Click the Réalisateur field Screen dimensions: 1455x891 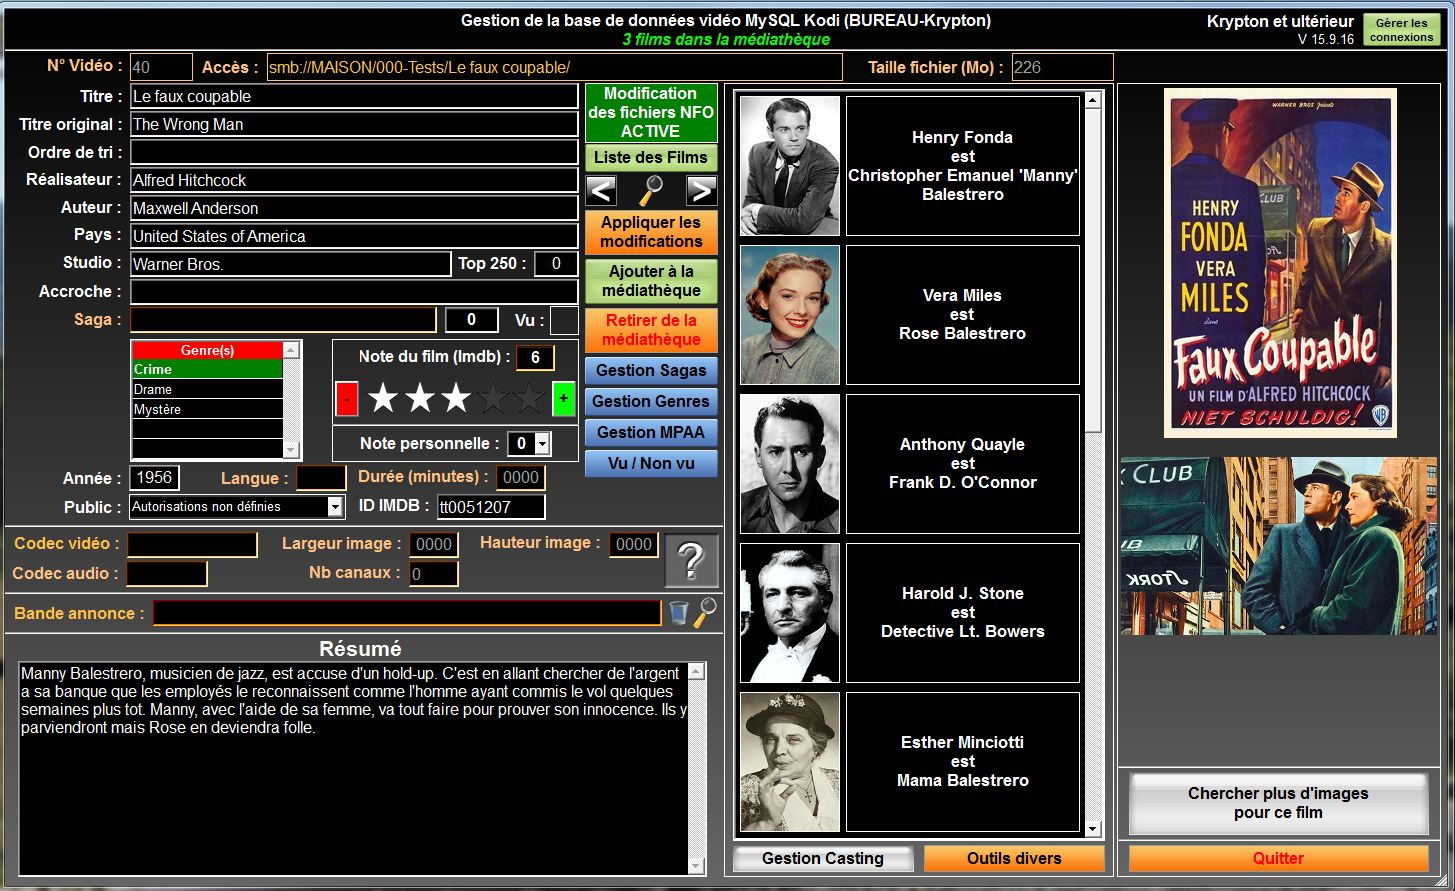click(x=354, y=180)
